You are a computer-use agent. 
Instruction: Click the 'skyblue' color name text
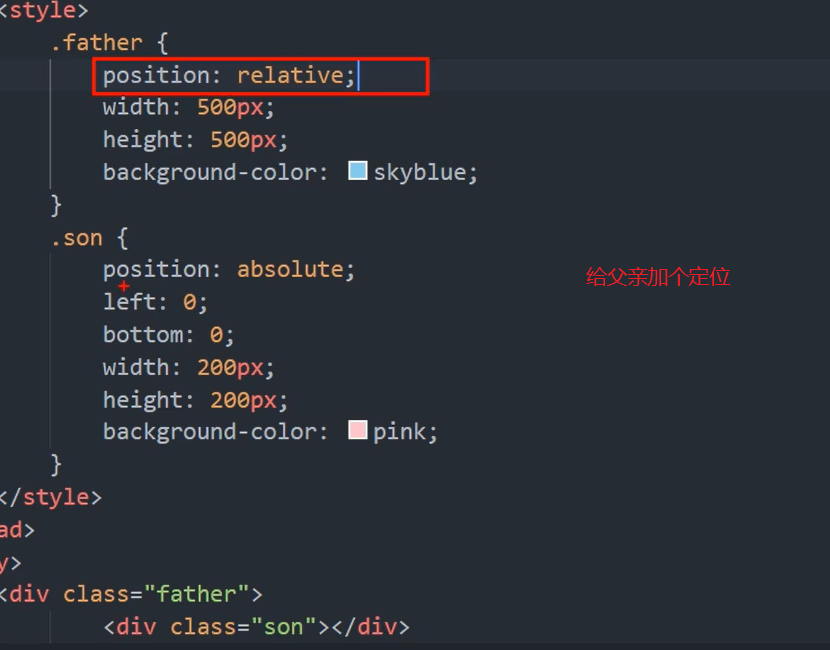pyautogui.click(x=419, y=173)
